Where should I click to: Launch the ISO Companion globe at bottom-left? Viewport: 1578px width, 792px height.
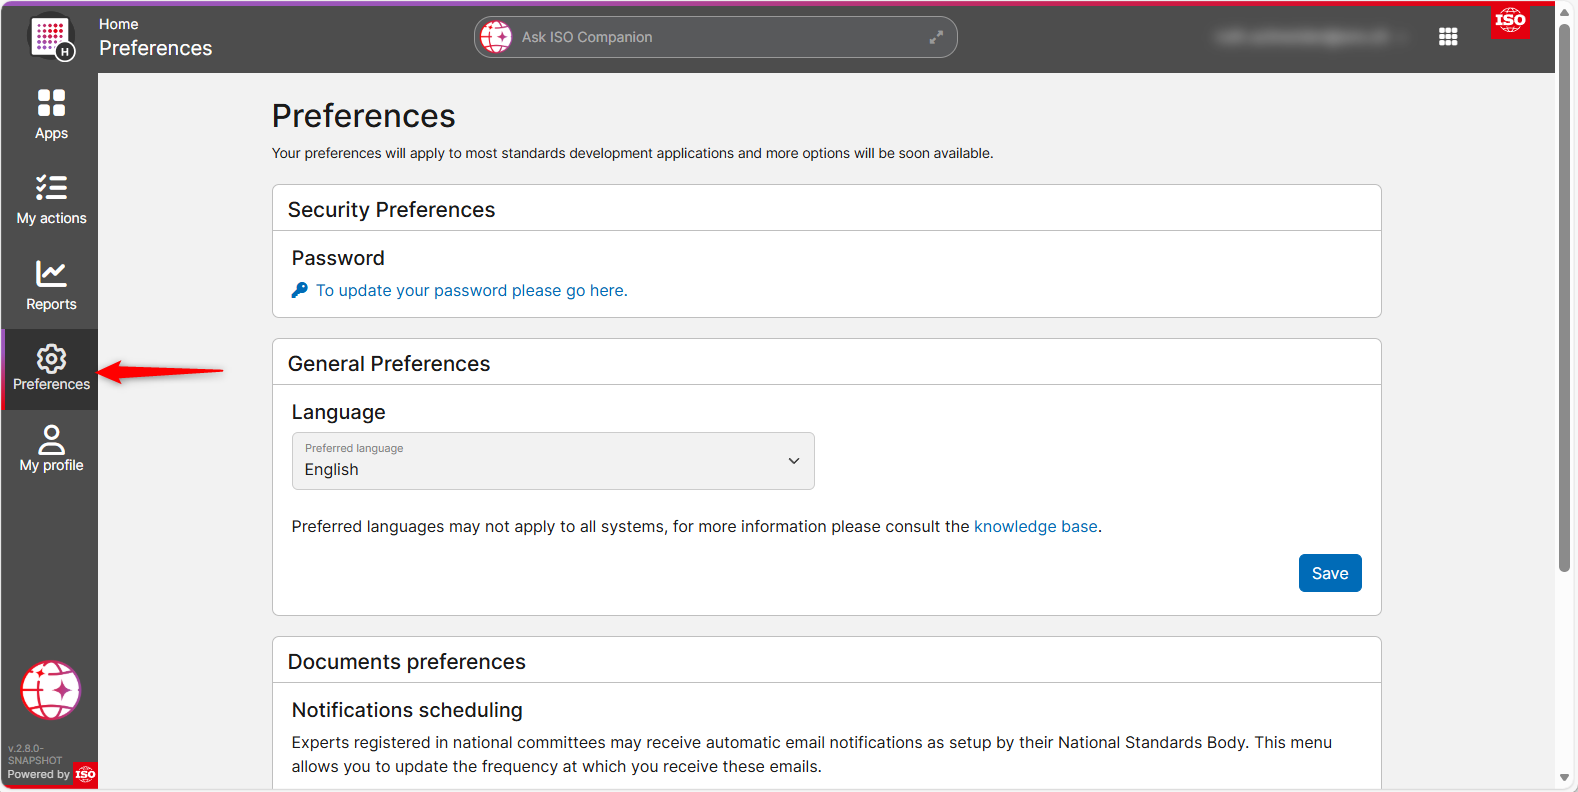pos(51,690)
